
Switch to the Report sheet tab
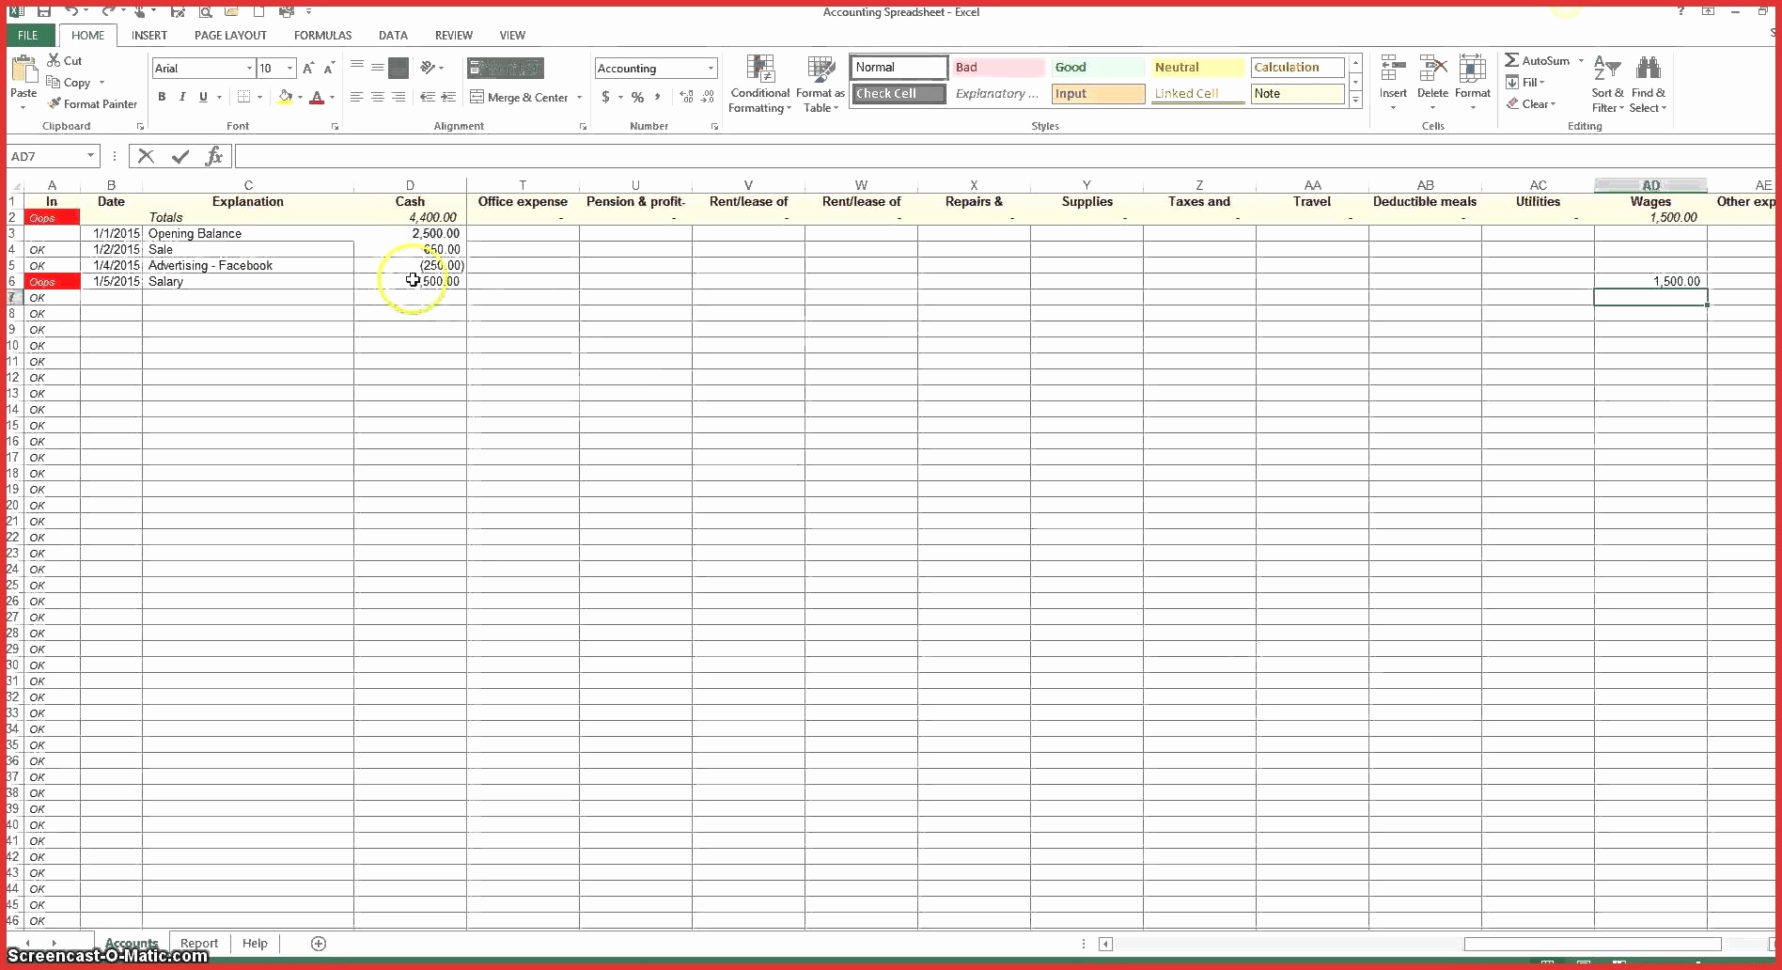click(199, 942)
